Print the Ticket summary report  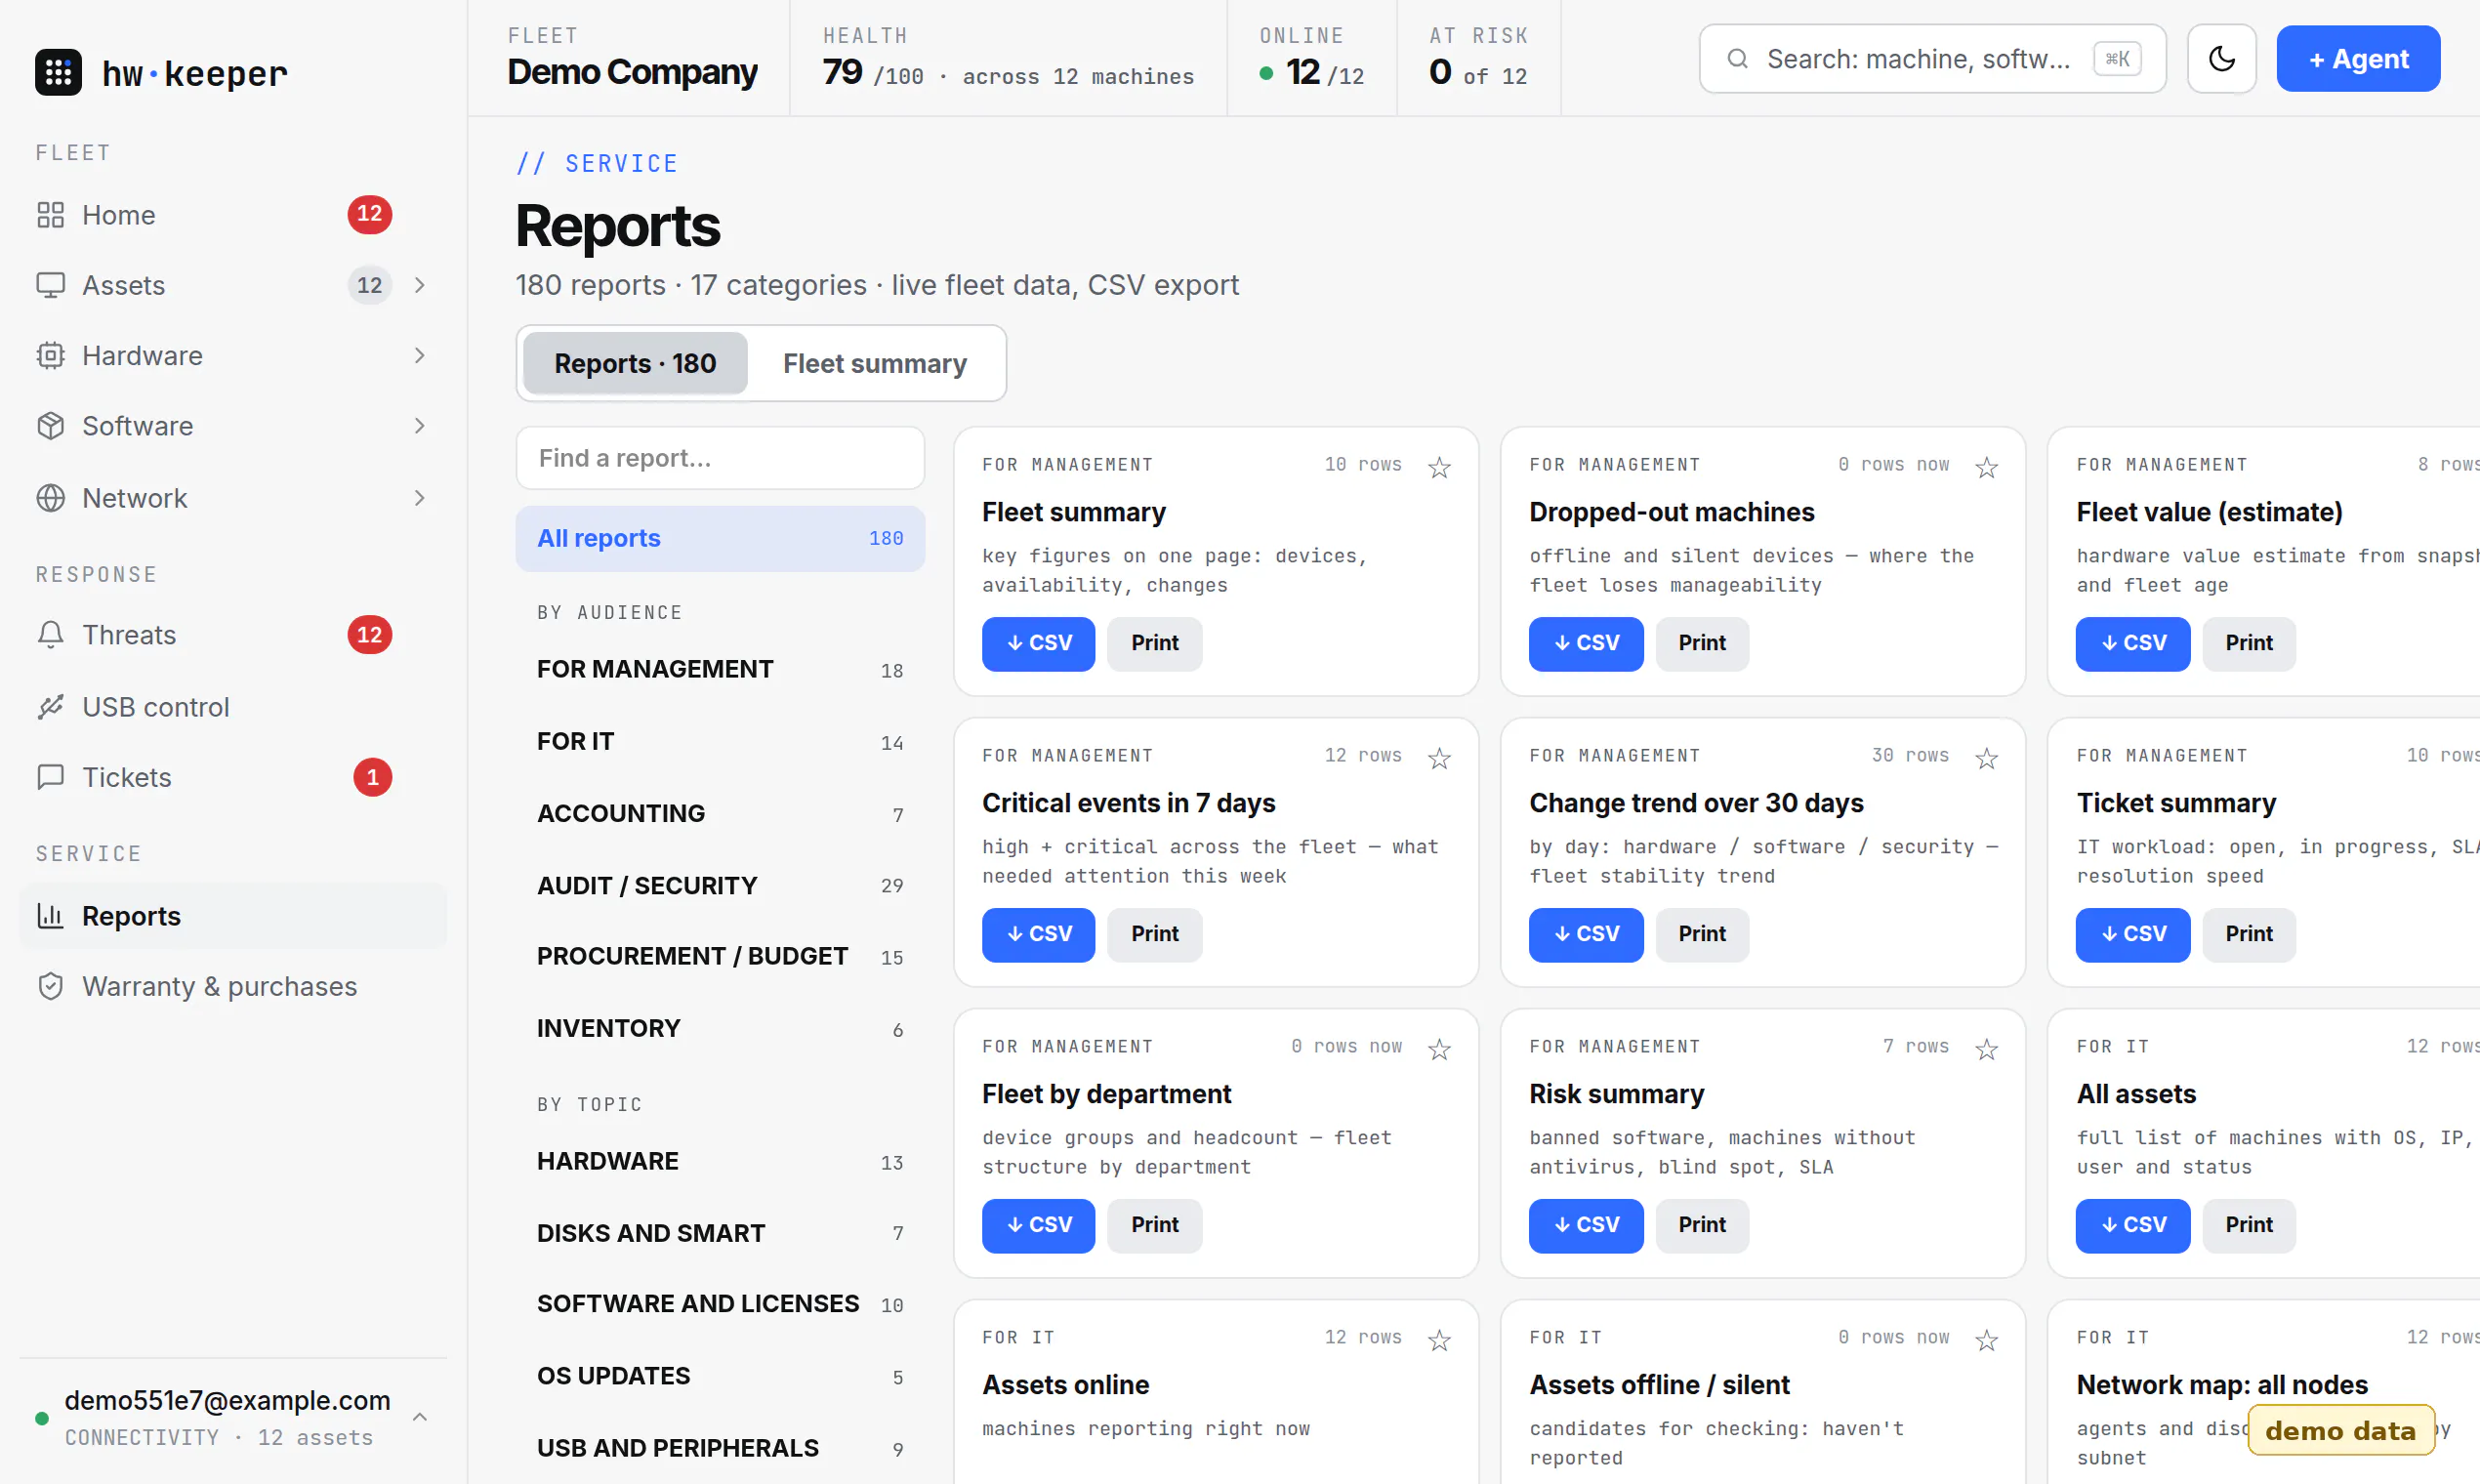click(x=2248, y=934)
